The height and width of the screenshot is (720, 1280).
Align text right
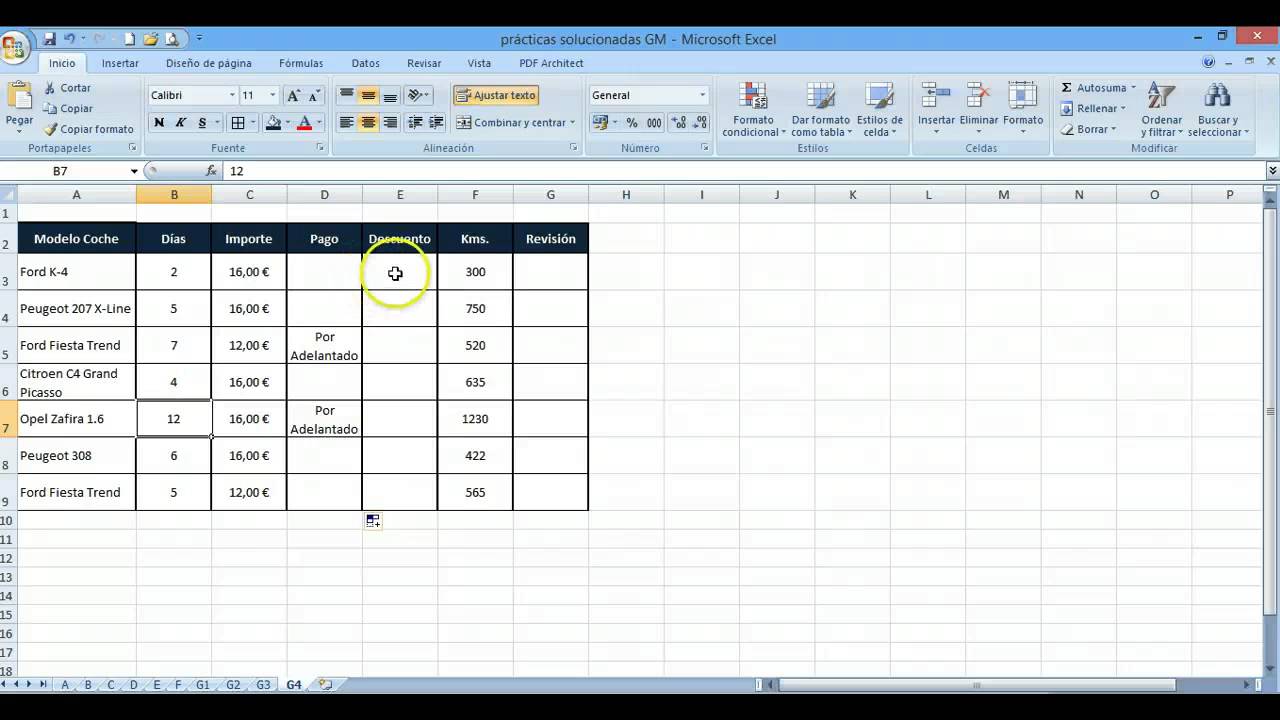coord(391,123)
